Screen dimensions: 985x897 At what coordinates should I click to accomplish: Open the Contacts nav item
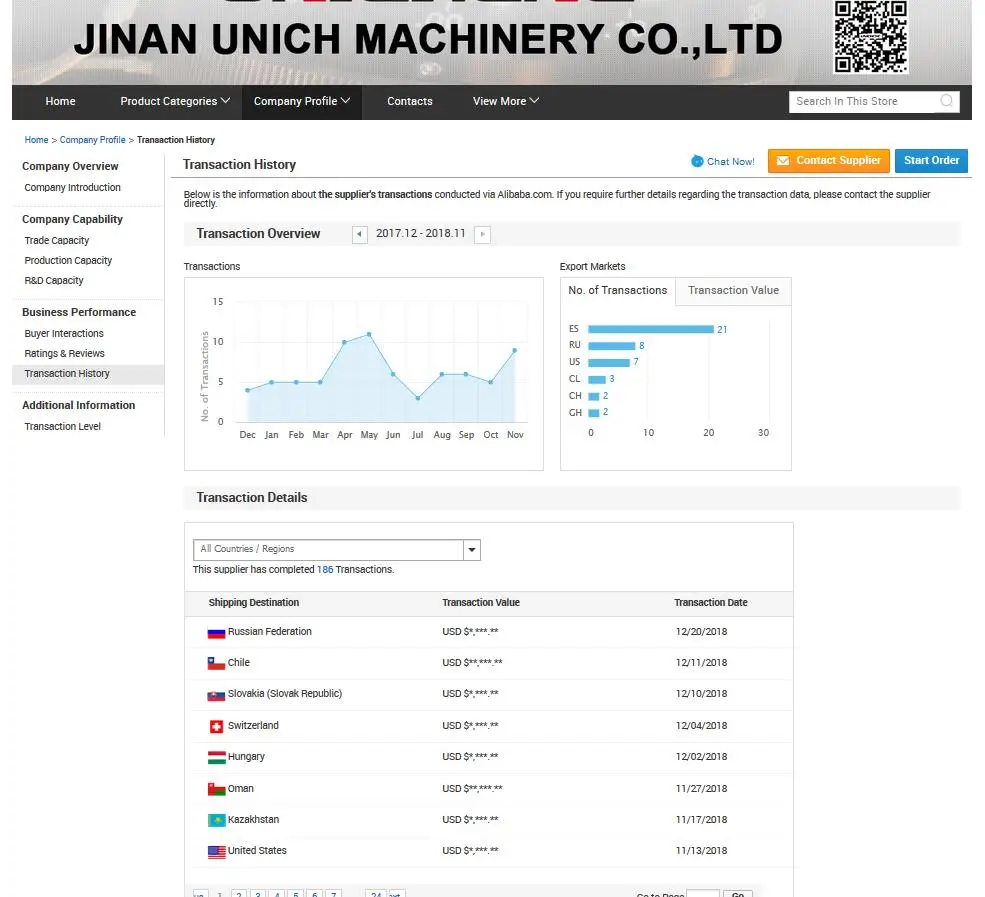point(410,101)
